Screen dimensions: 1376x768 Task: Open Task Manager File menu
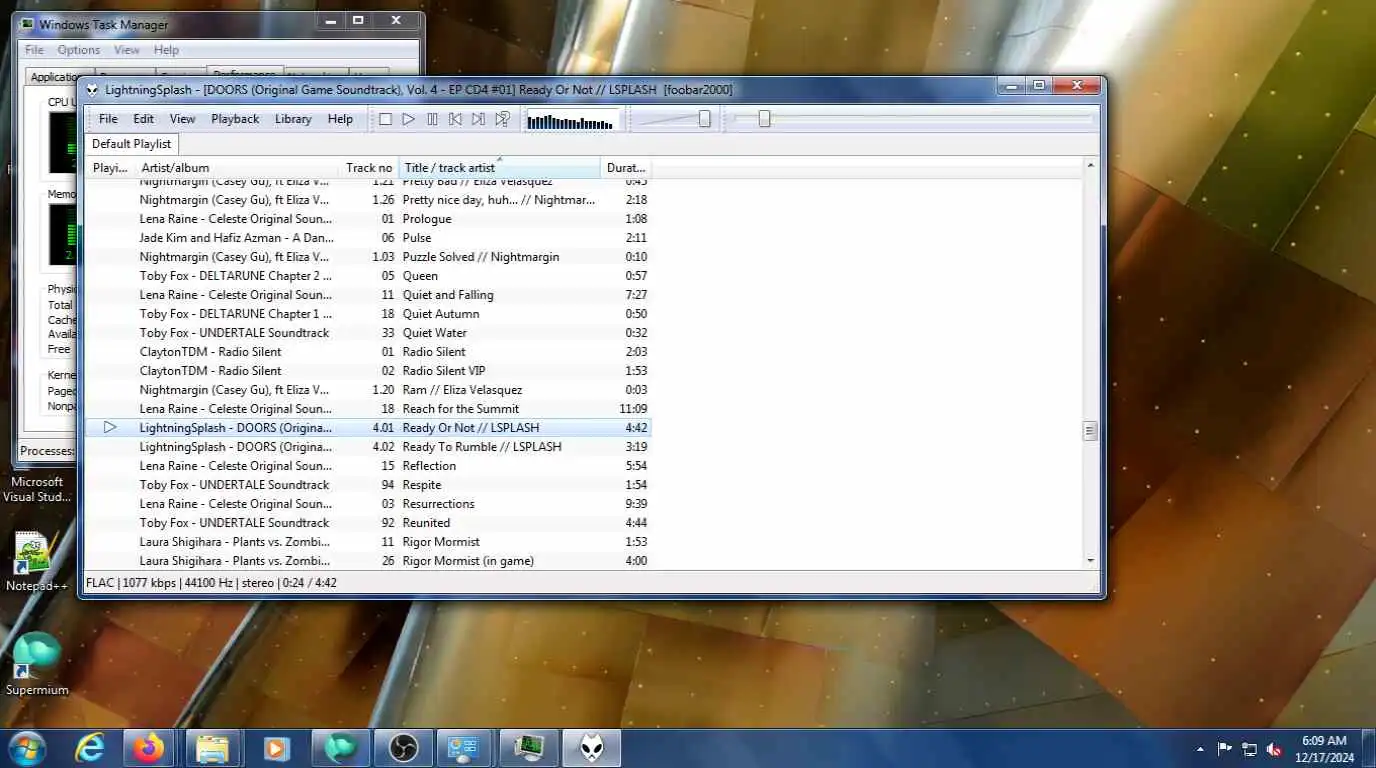tap(34, 50)
